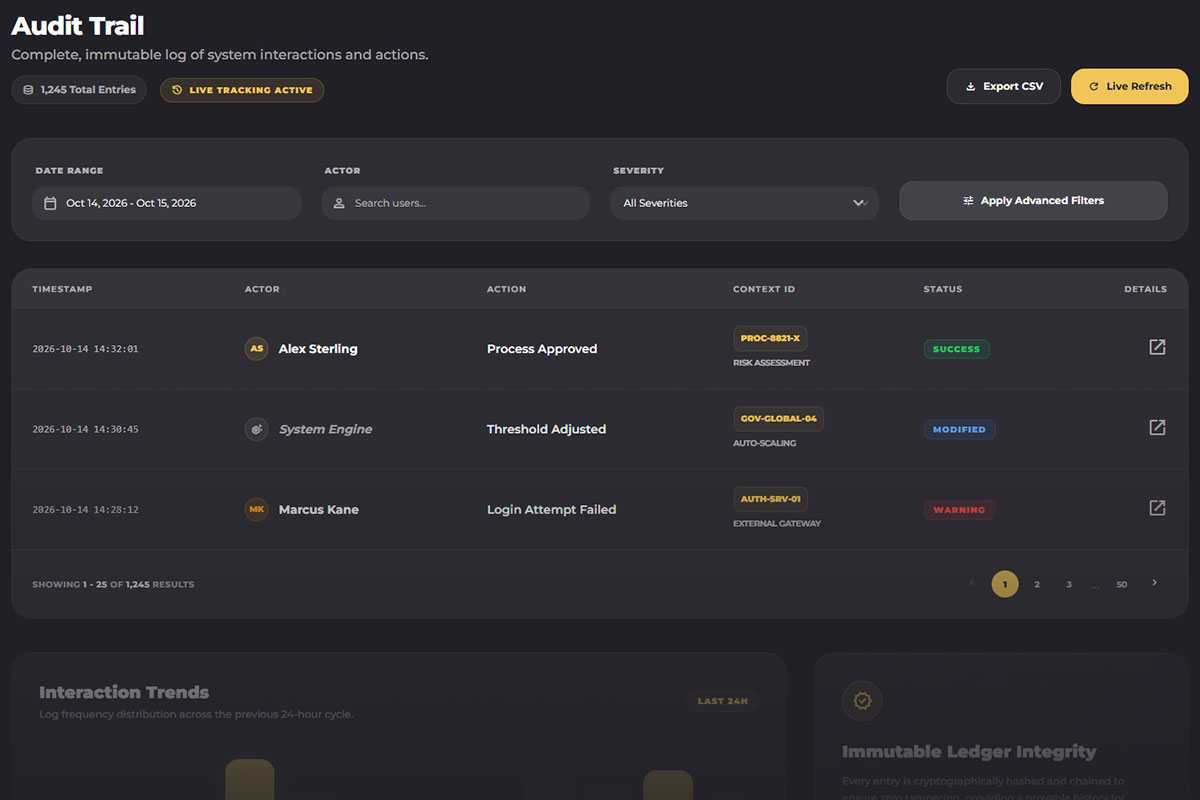
Task: Click the name Alex Sterling
Action: 318,349
